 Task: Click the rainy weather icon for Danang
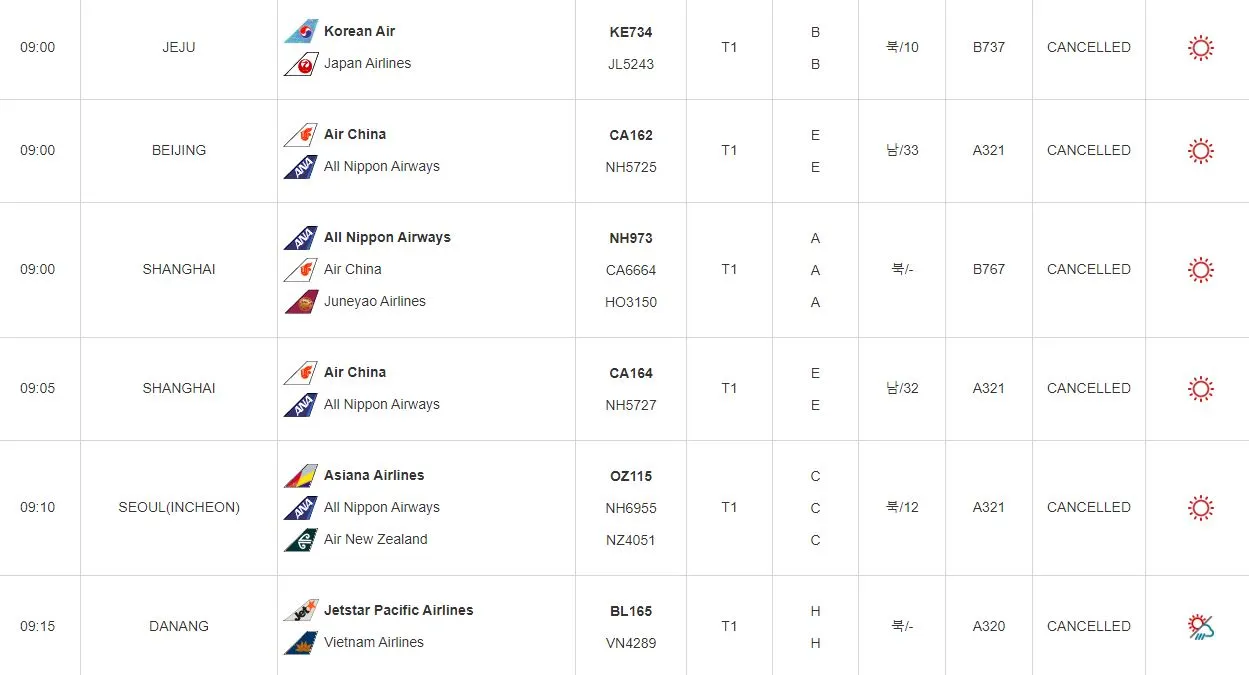1200,627
